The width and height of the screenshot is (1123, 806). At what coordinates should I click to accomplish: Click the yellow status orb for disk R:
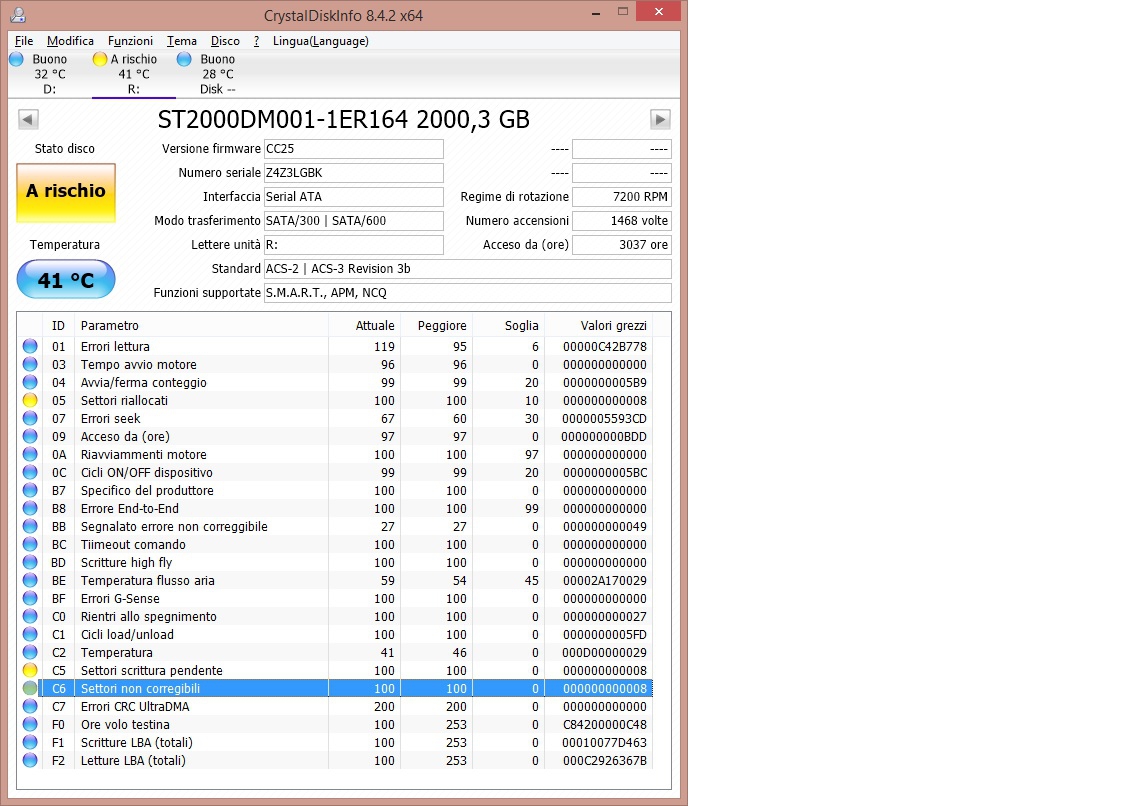[100, 59]
